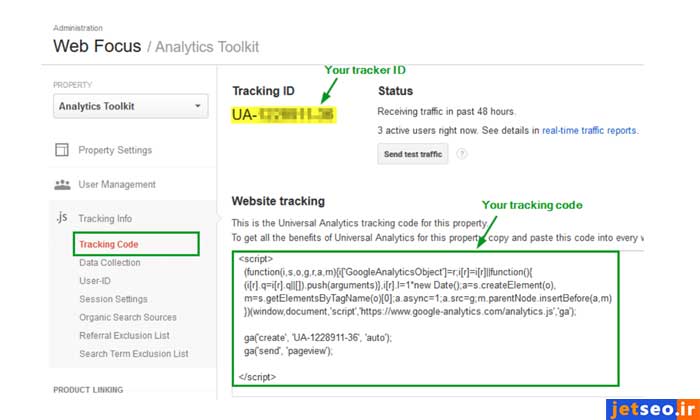Screen dimensions: 700x420
Task: Follow the real-time traffic reports link
Action: [x=588, y=130]
